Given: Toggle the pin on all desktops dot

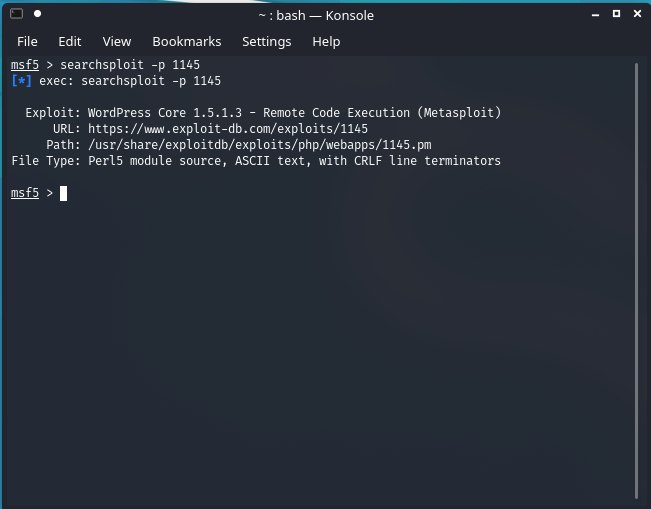Looking at the screenshot, I should pos(37,16).
